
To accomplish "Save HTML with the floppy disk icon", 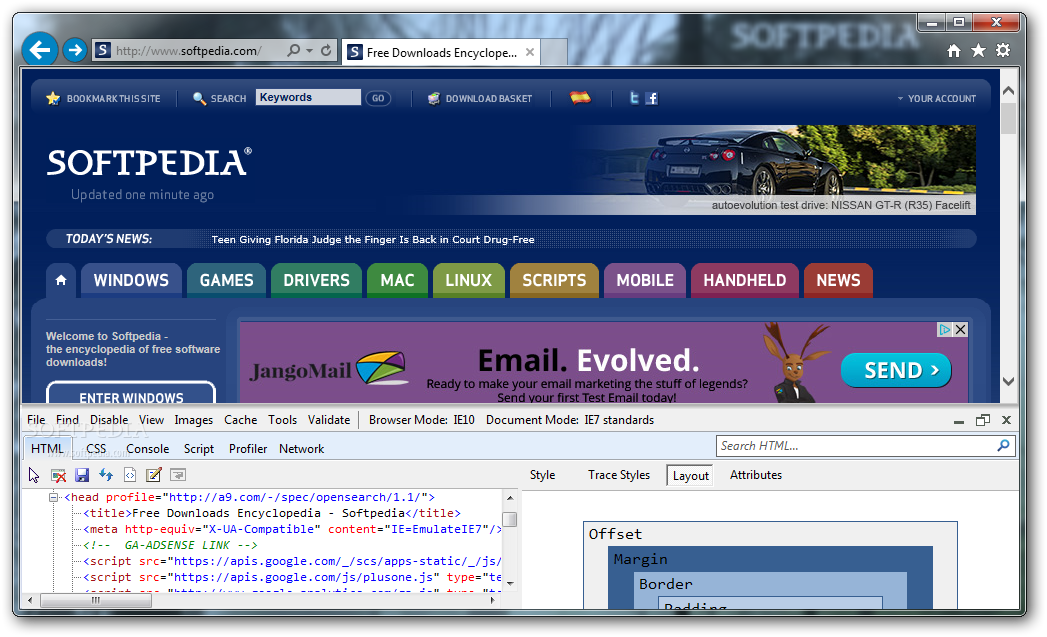I will coord(82,475).
